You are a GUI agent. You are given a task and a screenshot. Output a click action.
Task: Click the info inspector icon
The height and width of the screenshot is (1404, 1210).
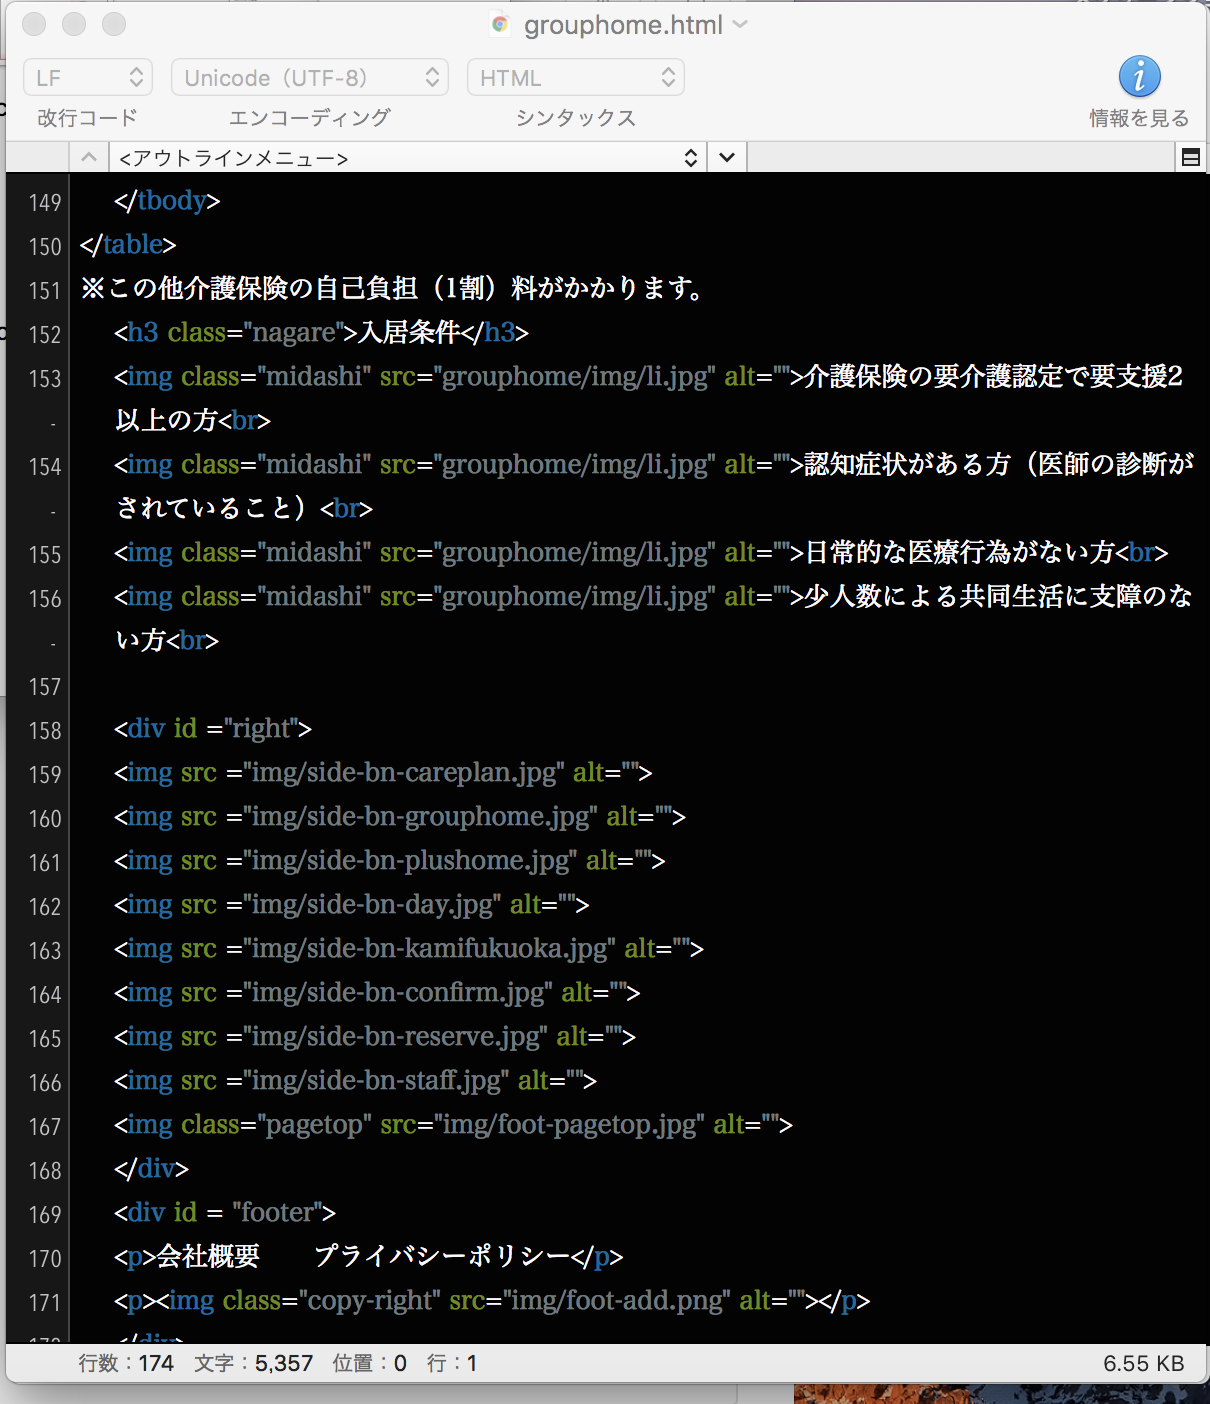pos(1139,77)
